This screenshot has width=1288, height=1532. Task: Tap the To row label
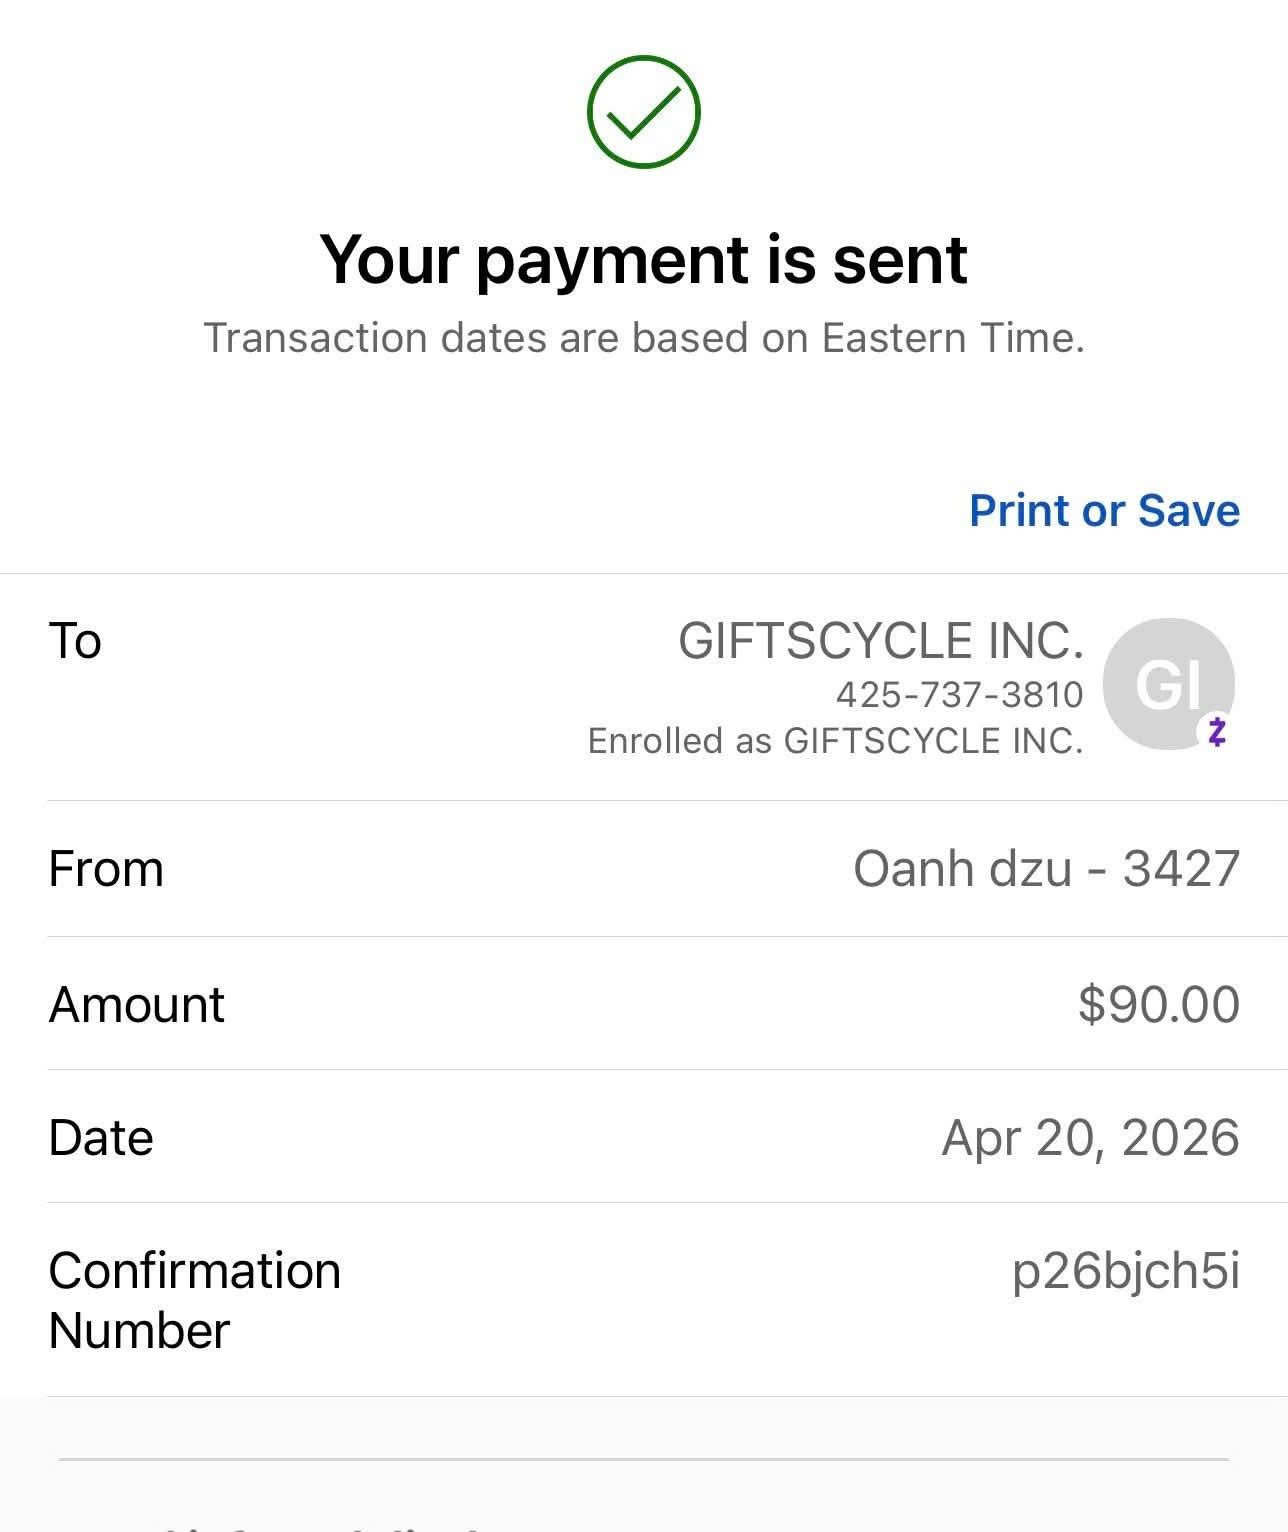[x=75, y=641]
